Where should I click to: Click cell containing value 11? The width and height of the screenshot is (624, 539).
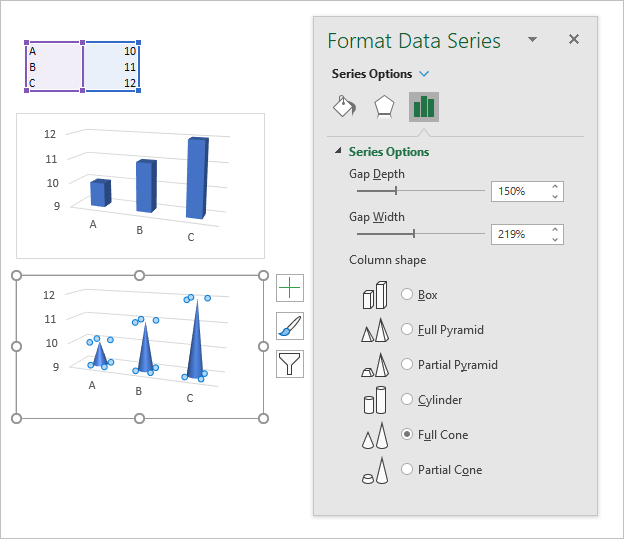111,67
